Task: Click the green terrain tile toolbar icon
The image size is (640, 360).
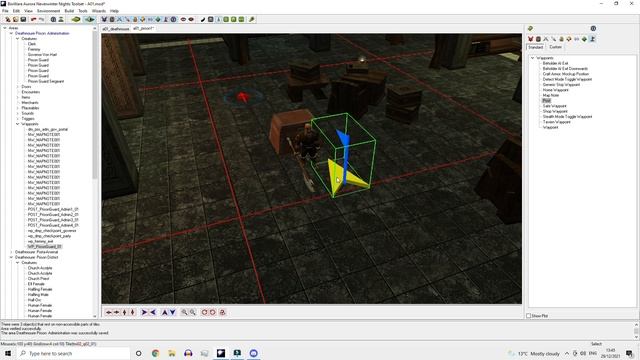Action: 76,19
